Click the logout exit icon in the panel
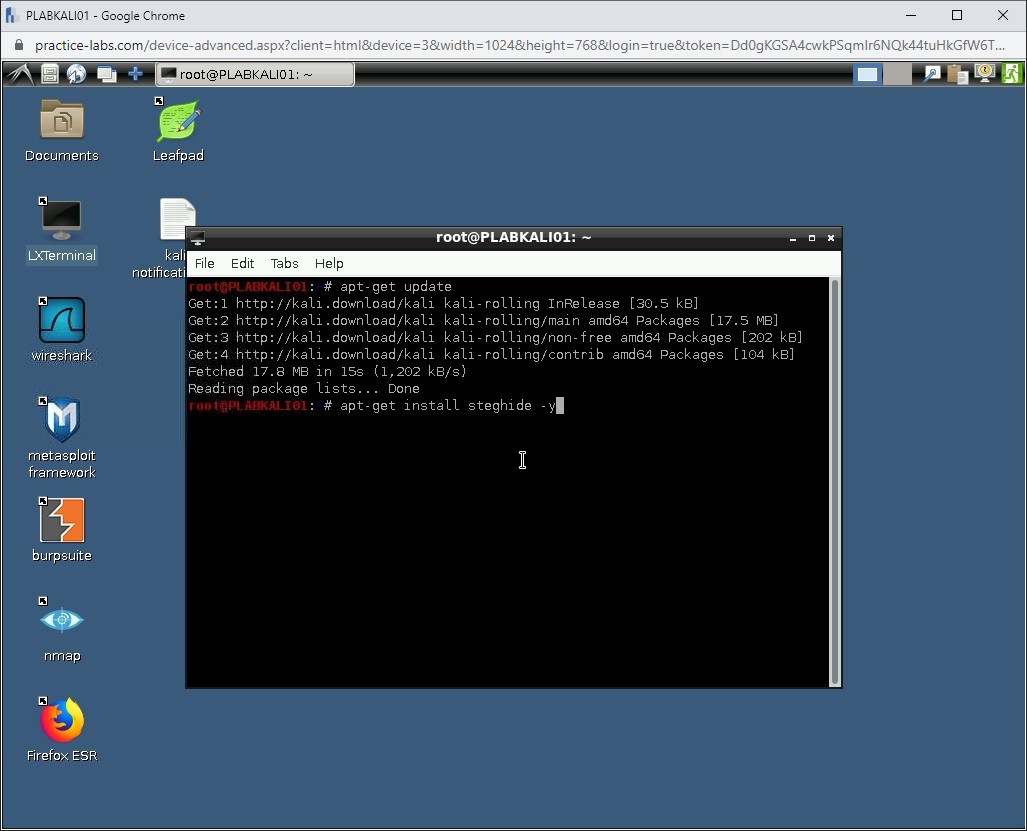This screenshot has height=831, width=1027. coord(1012,74)
